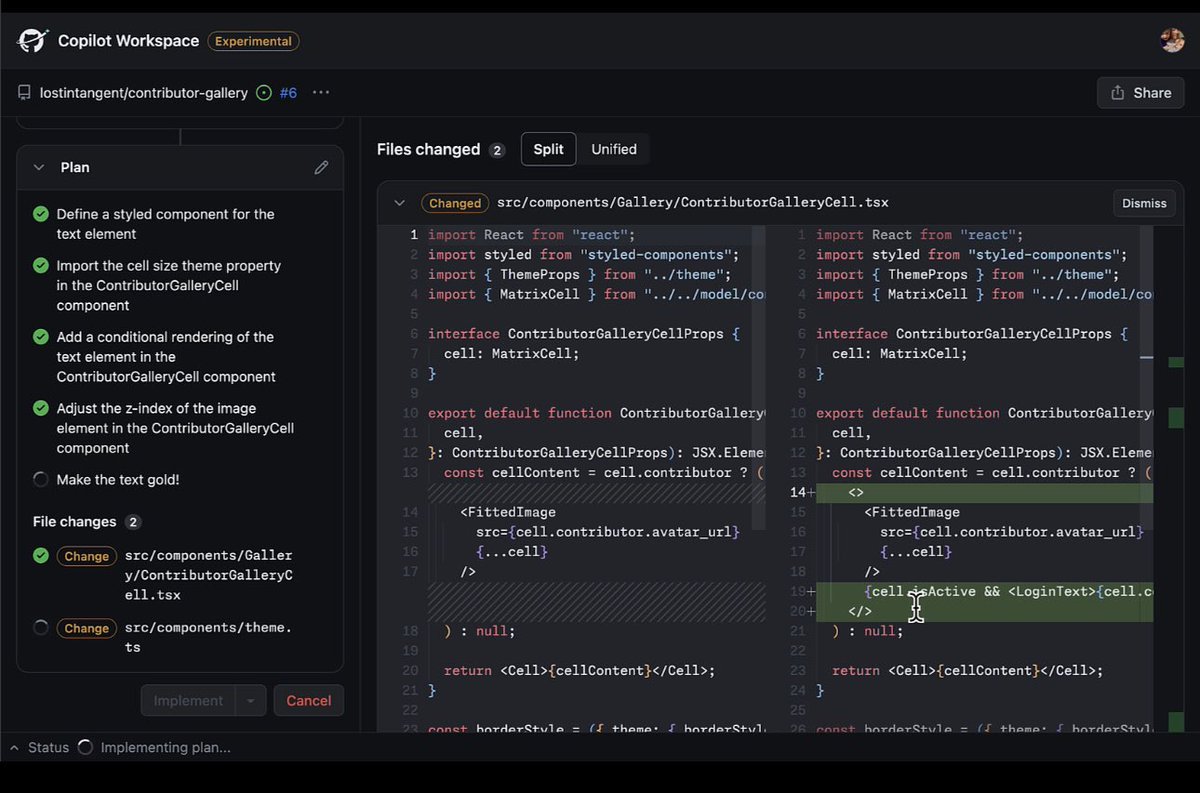Open the Implement split-button dropdown arrow
1200x793 pixels.
point(251,701)
